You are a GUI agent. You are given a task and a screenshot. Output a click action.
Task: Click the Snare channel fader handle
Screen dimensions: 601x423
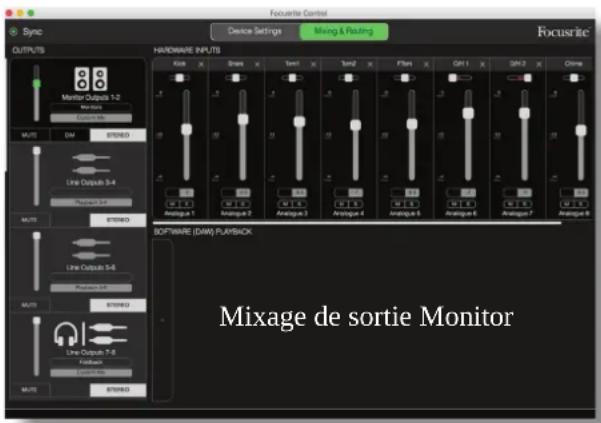coord(243,119)
